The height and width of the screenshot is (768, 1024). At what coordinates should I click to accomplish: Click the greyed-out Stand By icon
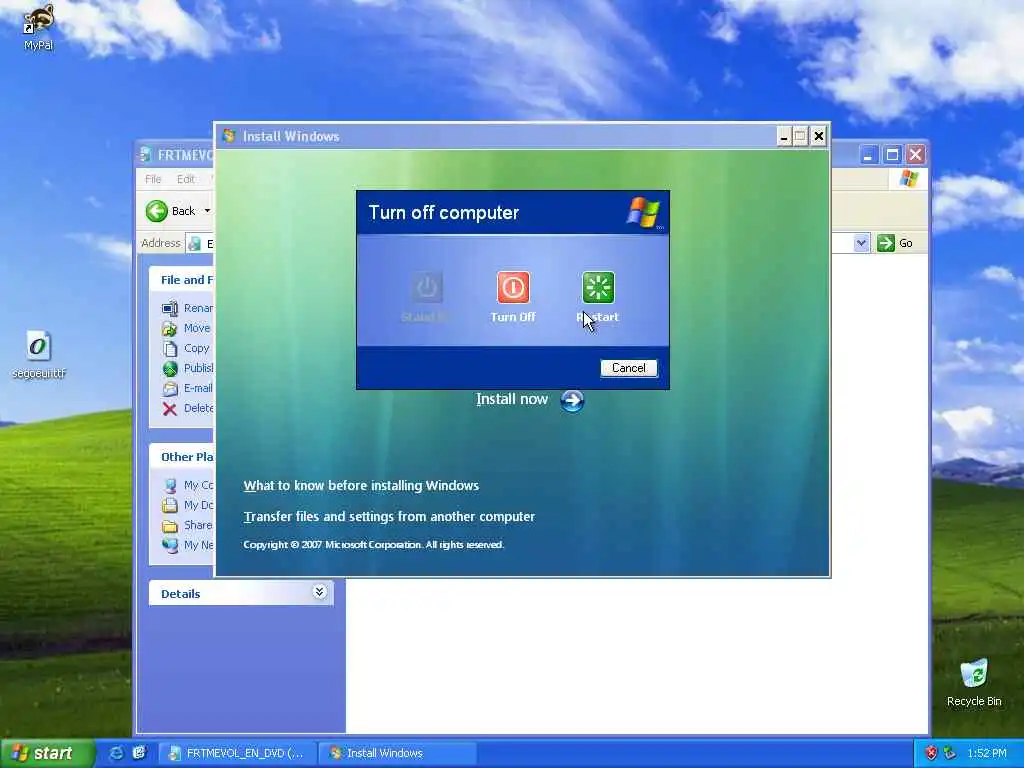(426, 287)
